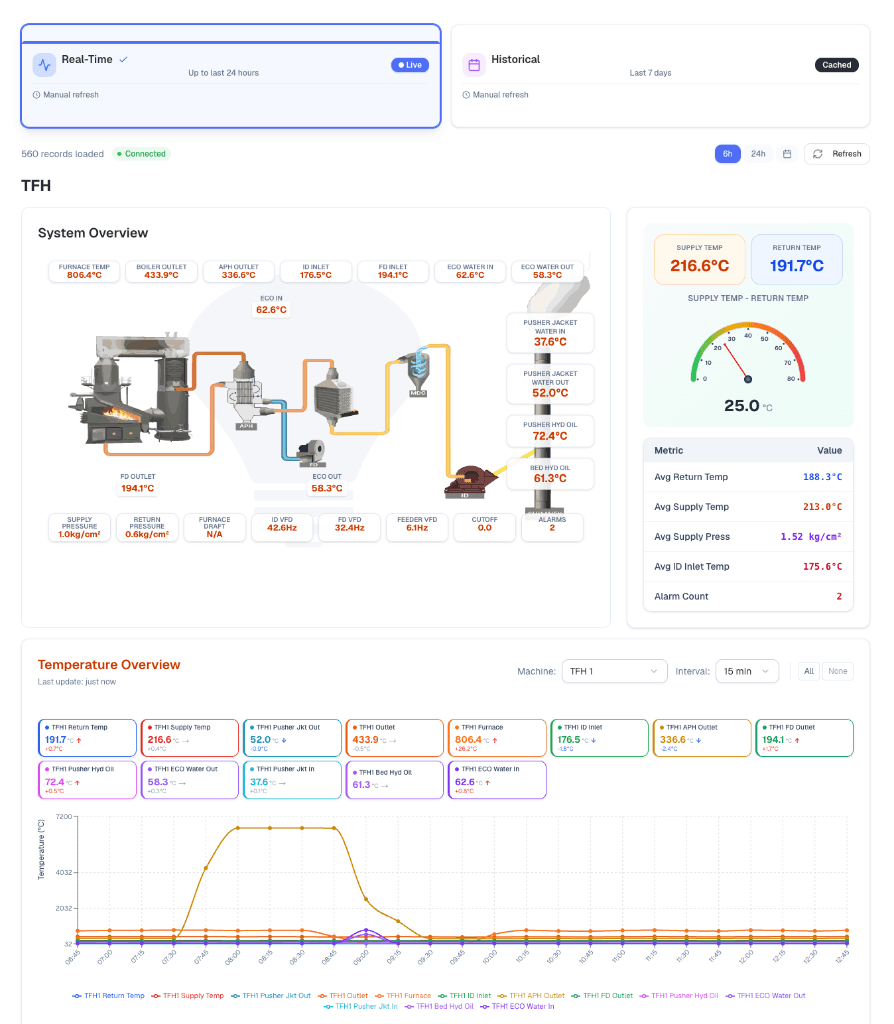
Task: Click the Historical calendar icon
Action: pos(474,65)
